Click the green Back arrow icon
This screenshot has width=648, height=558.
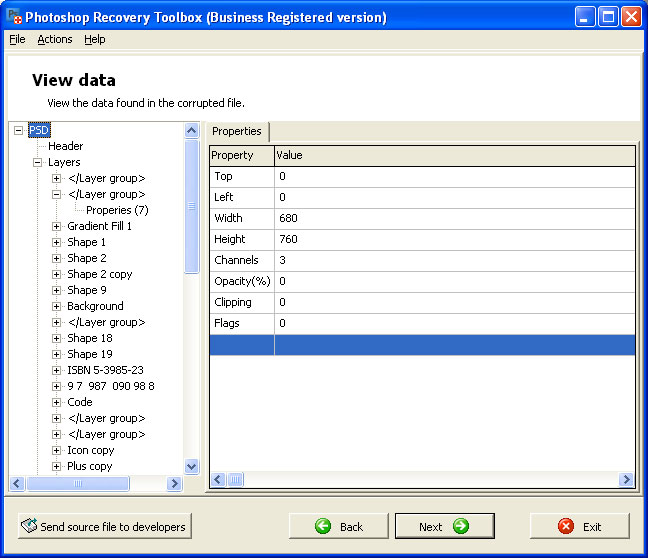[322, 526]
